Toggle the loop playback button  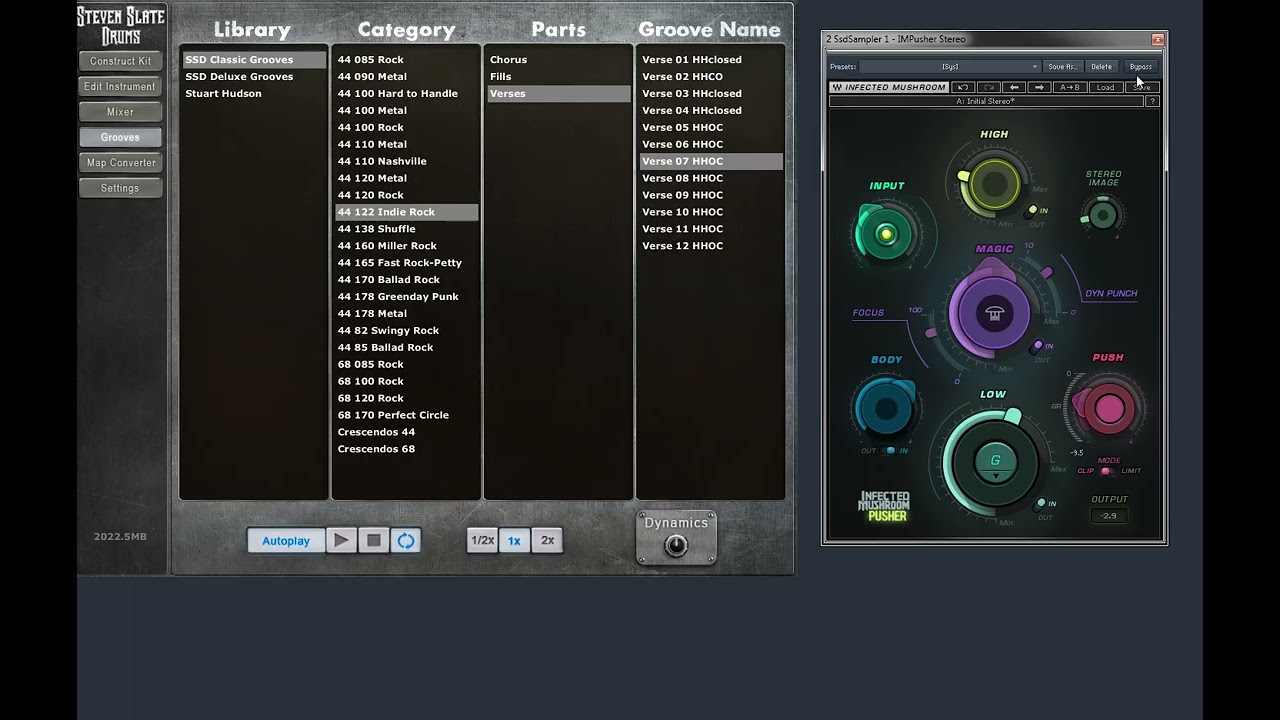coord(405,540)
